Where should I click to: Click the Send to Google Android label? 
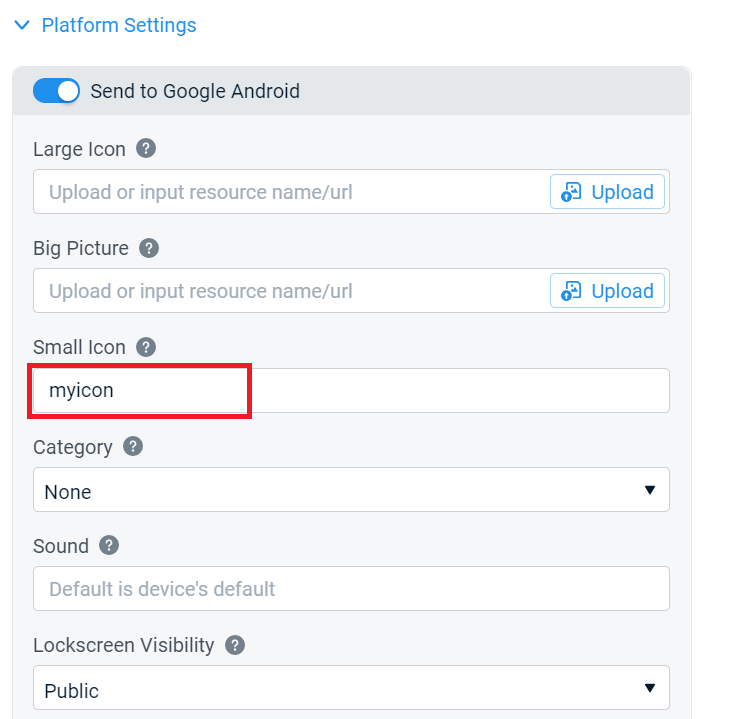click(x=195, y=91)
